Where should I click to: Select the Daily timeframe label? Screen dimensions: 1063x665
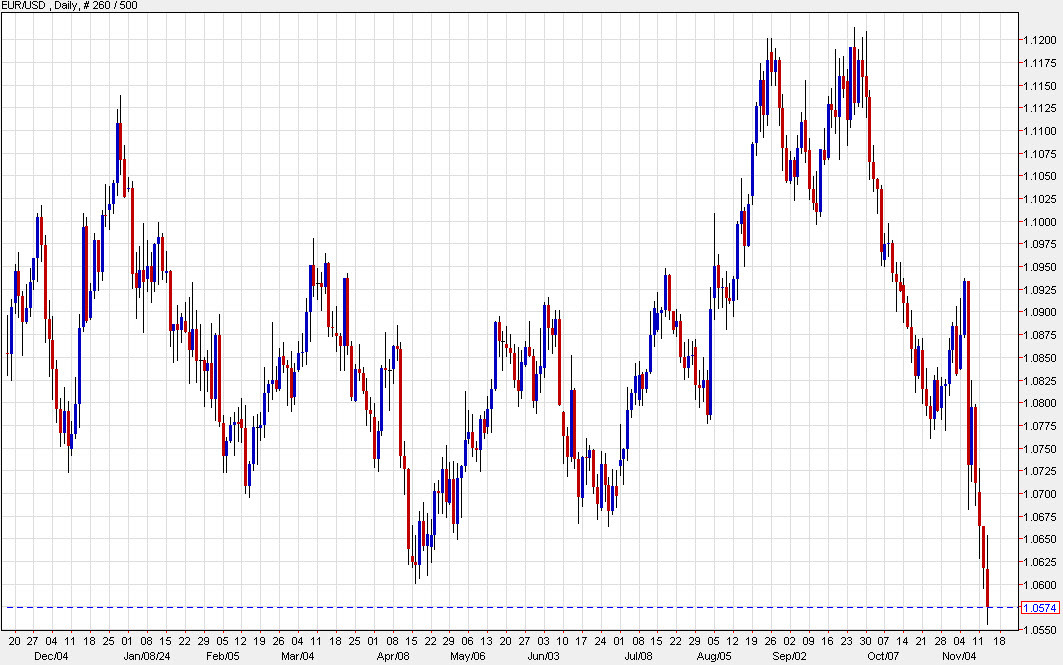tap(63, 5)
